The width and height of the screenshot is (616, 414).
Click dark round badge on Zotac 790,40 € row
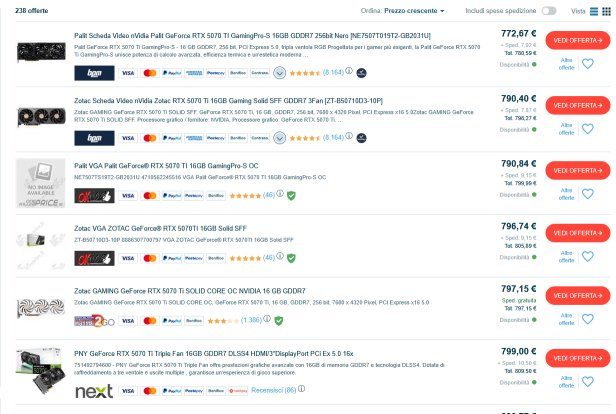click(x=361, y=138)
